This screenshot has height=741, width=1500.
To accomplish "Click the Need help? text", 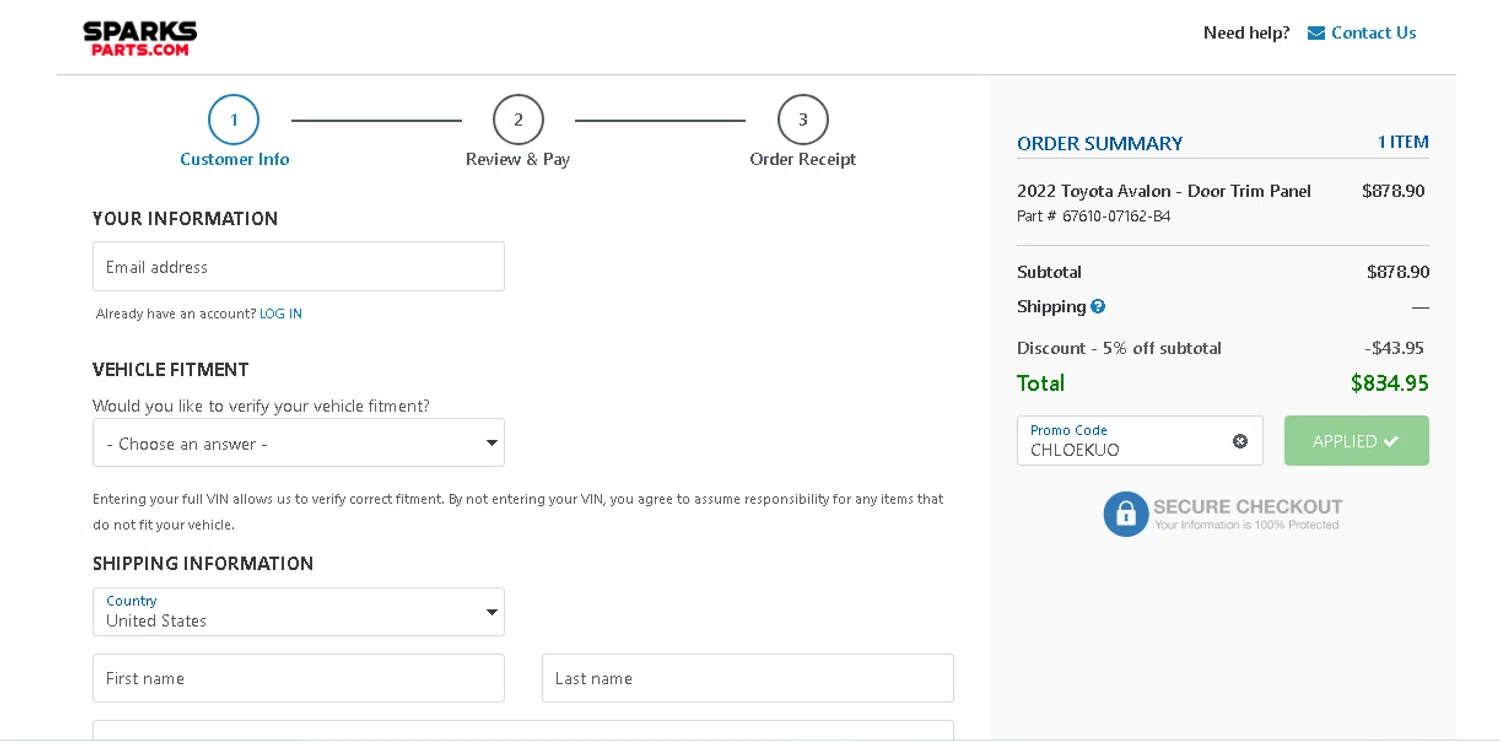I will (x=1246, y=33).
